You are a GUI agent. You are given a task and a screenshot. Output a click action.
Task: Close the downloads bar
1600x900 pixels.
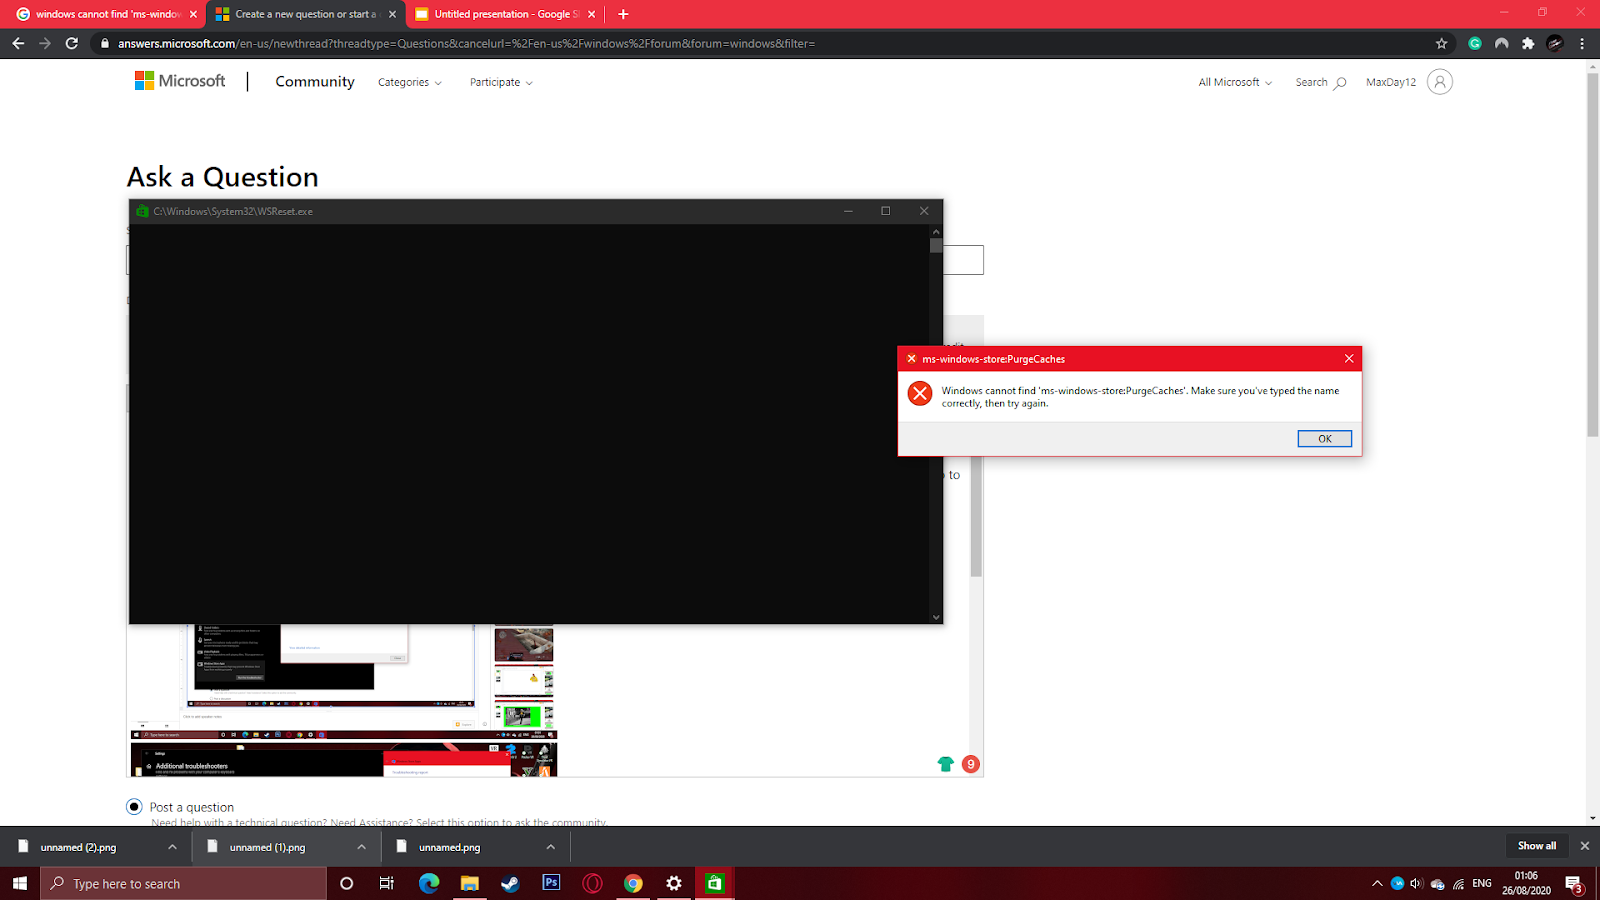pos(1584,846)
